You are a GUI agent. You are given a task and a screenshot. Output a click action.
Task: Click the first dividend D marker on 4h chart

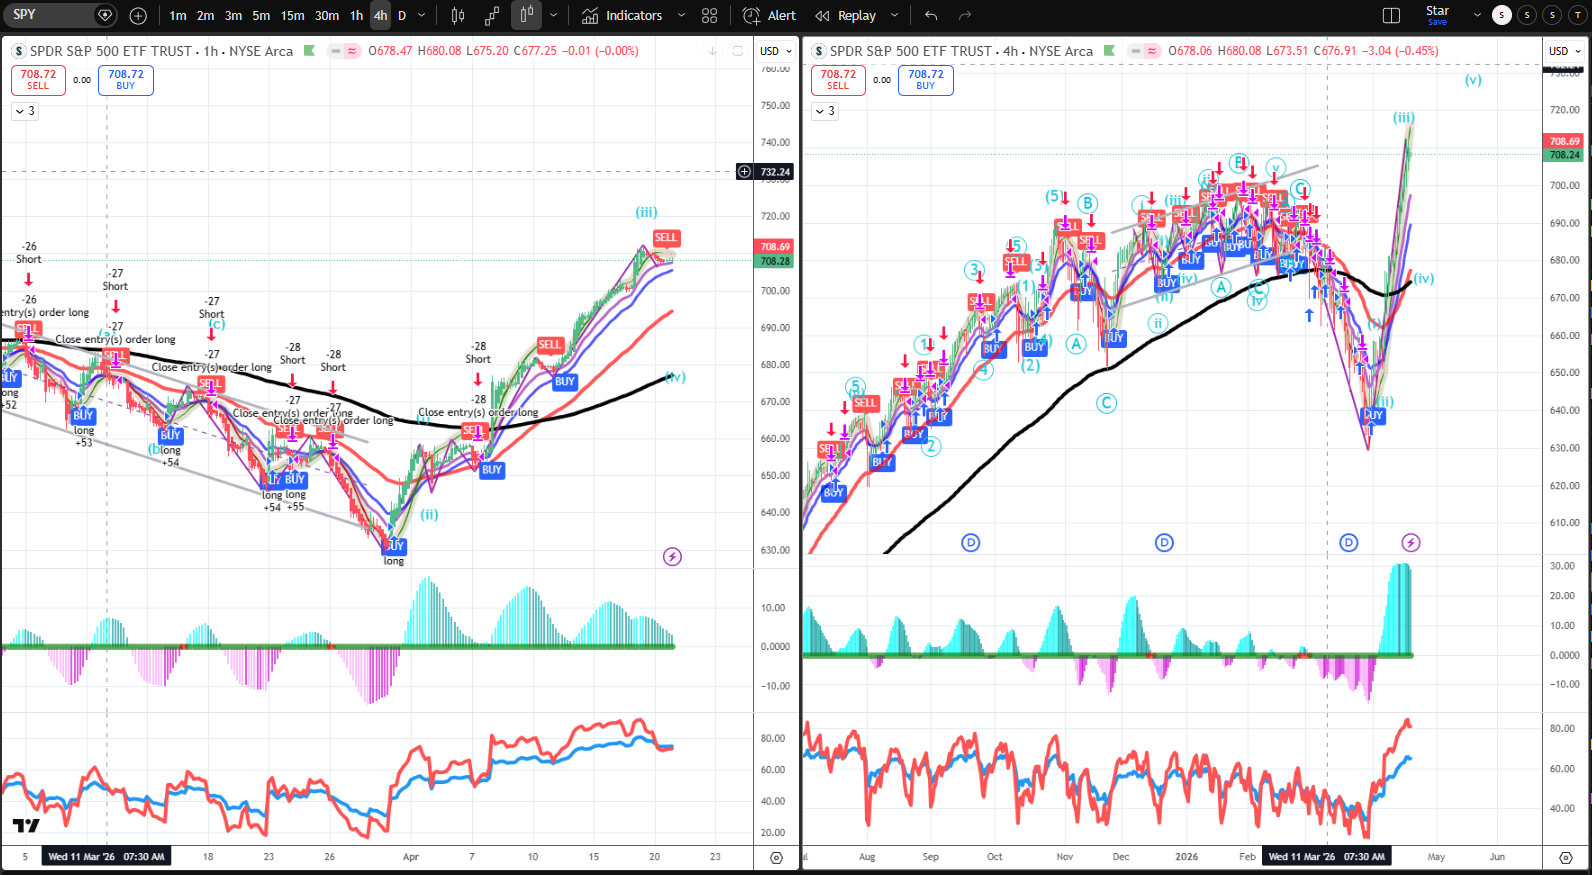[971, 543]
